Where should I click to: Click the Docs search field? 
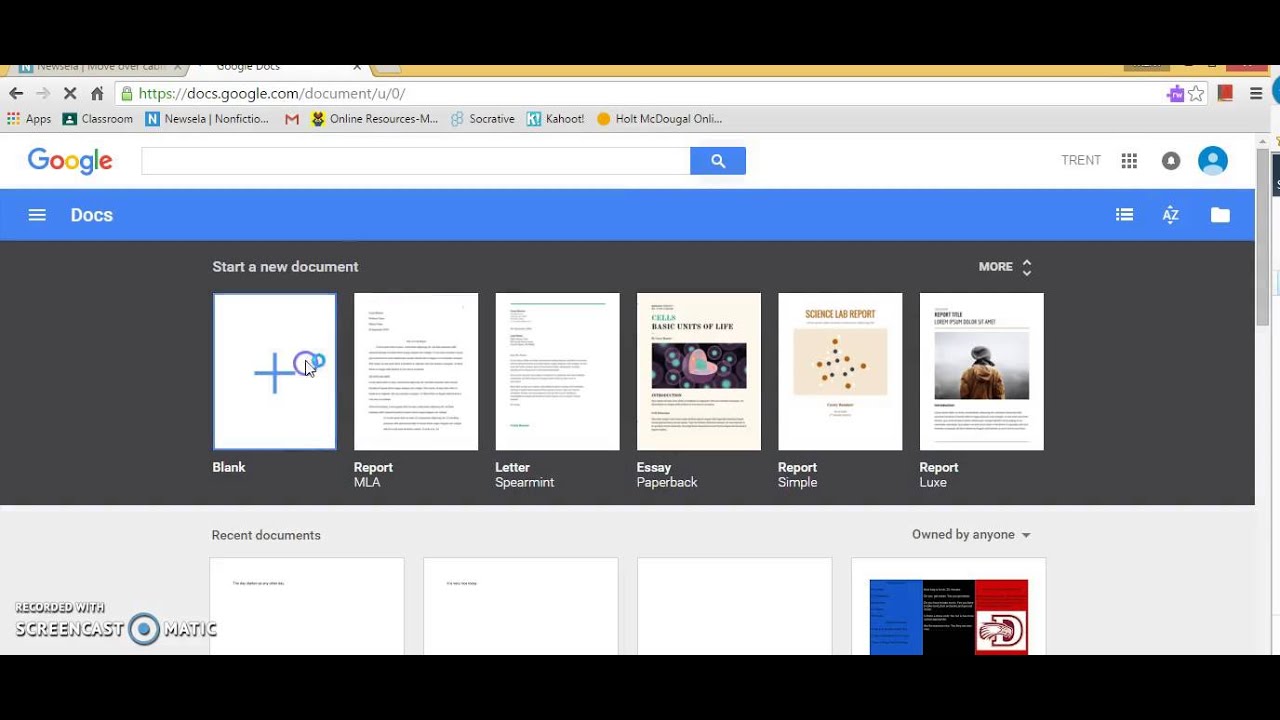[x=416, y=160]
